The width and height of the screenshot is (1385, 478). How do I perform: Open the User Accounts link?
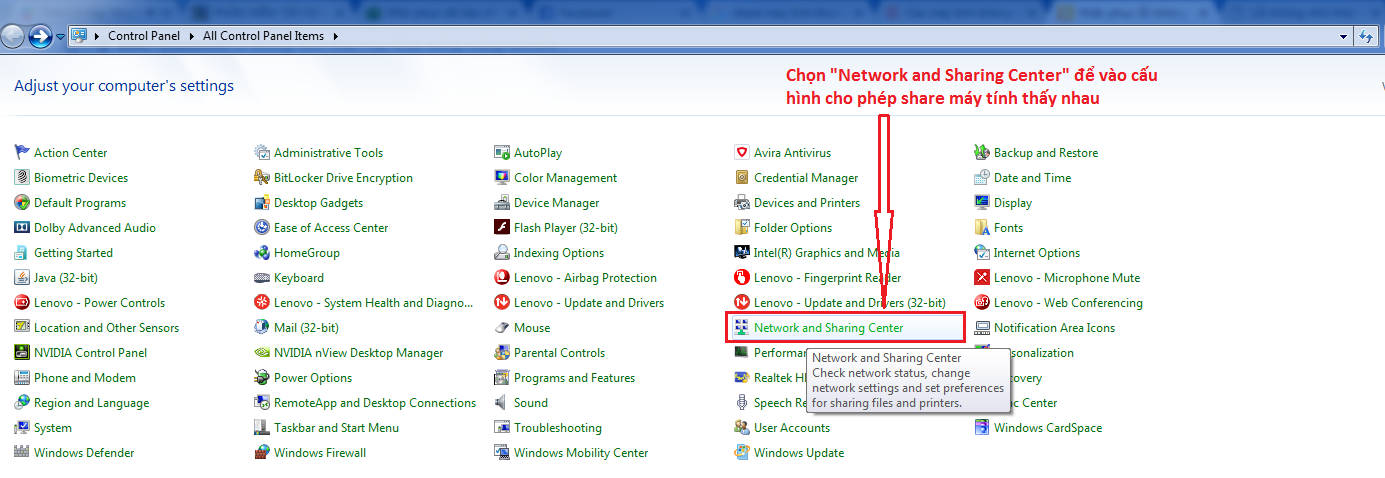coord(791,428)
